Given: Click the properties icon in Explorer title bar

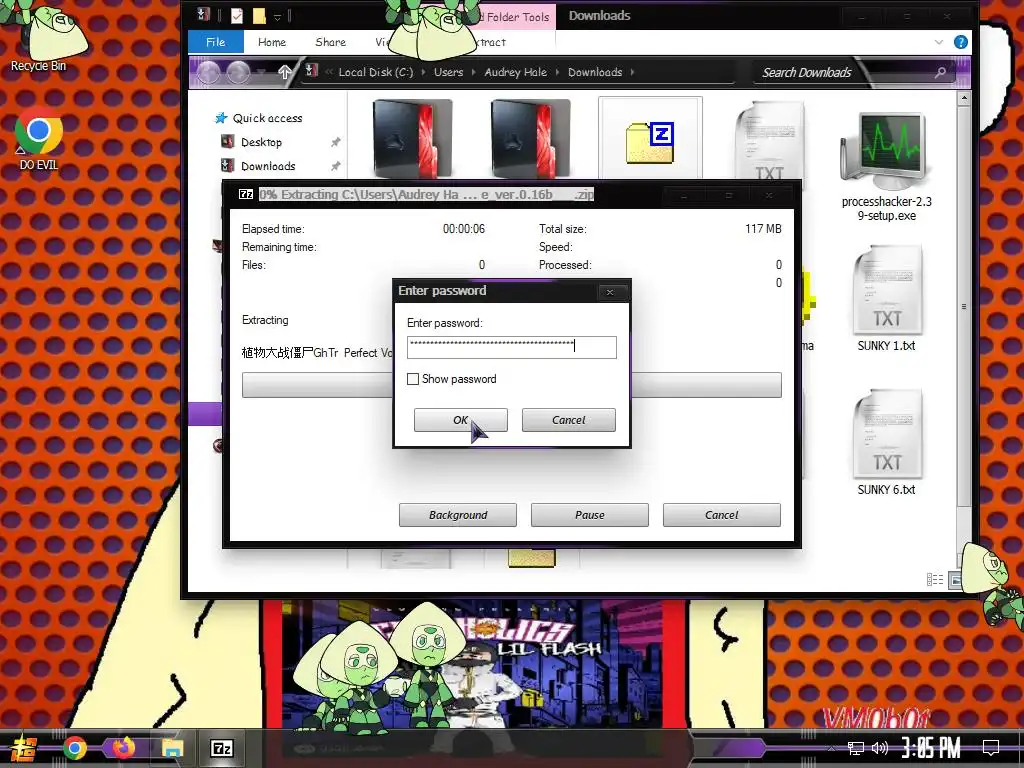Looking at the screenshot, I should point(236,16).
